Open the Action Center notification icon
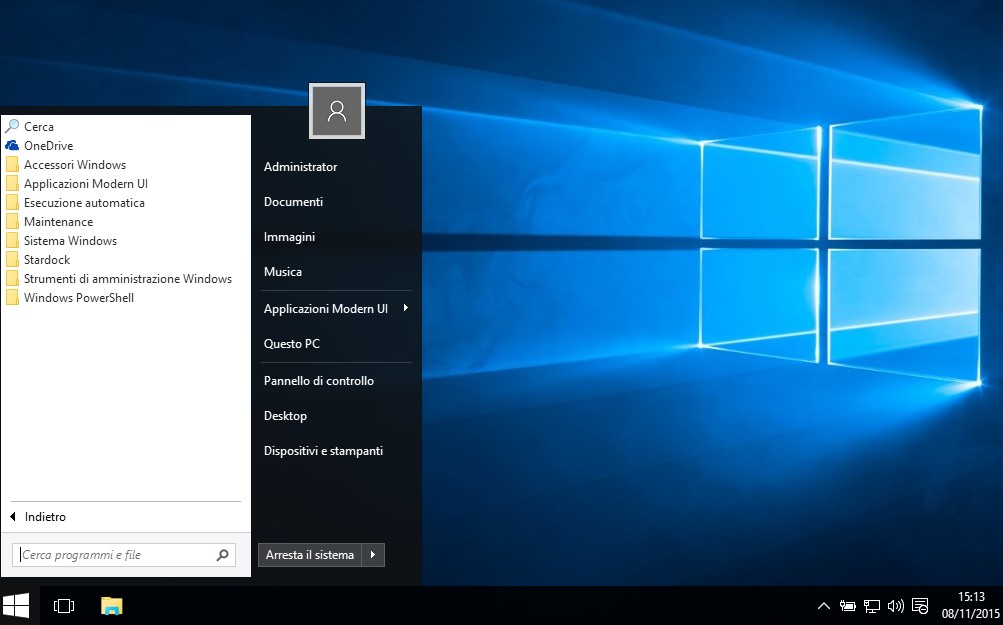This screenshot has height=625, width=1003. click(x=920, y=606)
